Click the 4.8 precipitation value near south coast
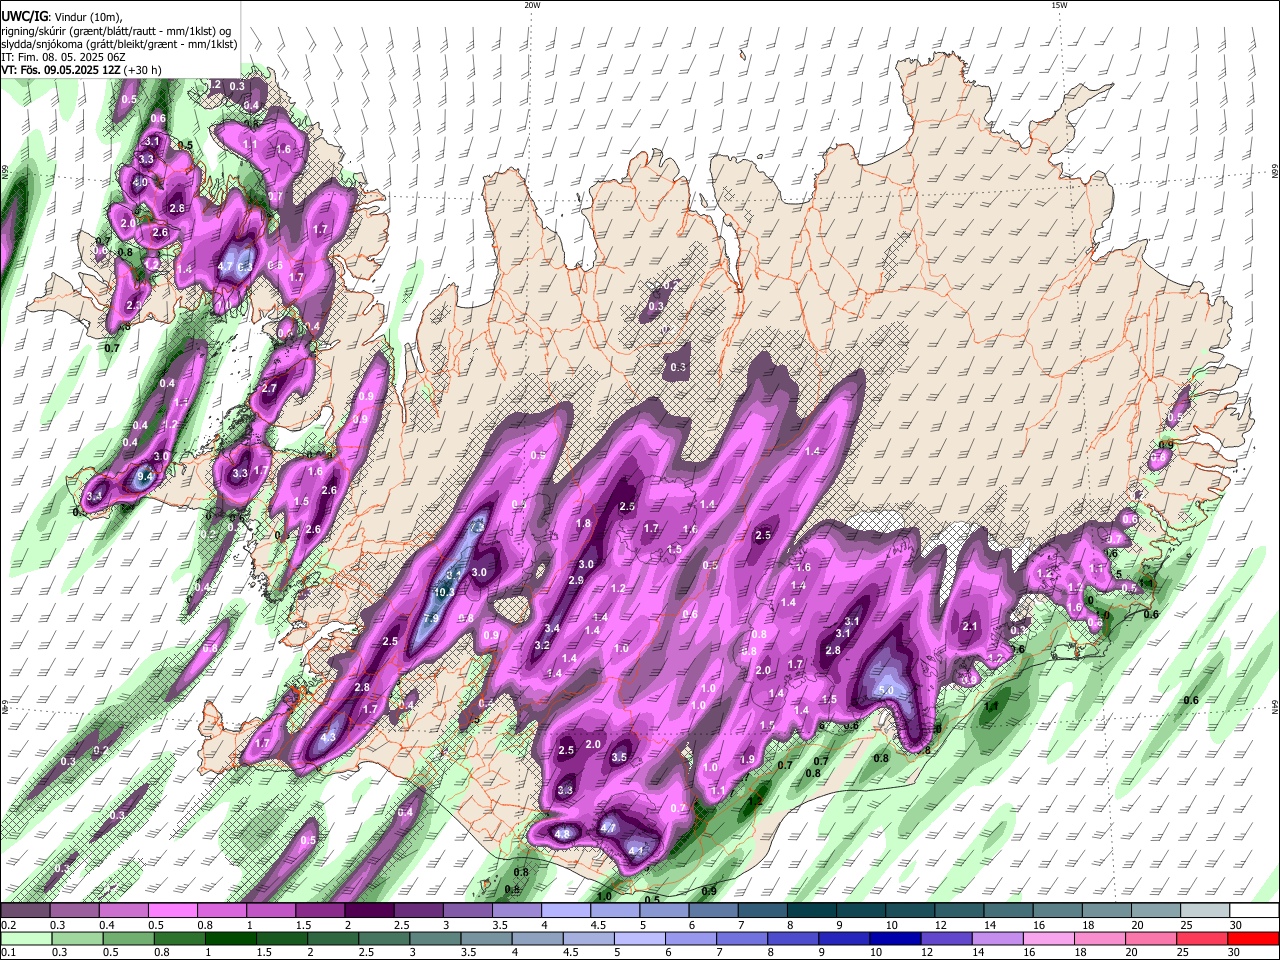Viewport: 1280px width, 960px height. [562, 834]
